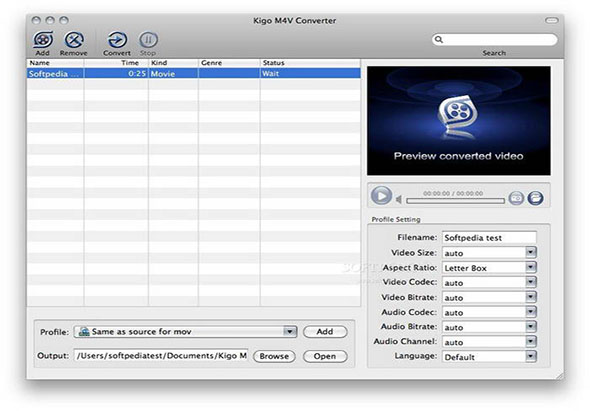Click the Search field
The width and height of the screenshot is (590, 411).
pyautogui.click(x=494, y=39)
